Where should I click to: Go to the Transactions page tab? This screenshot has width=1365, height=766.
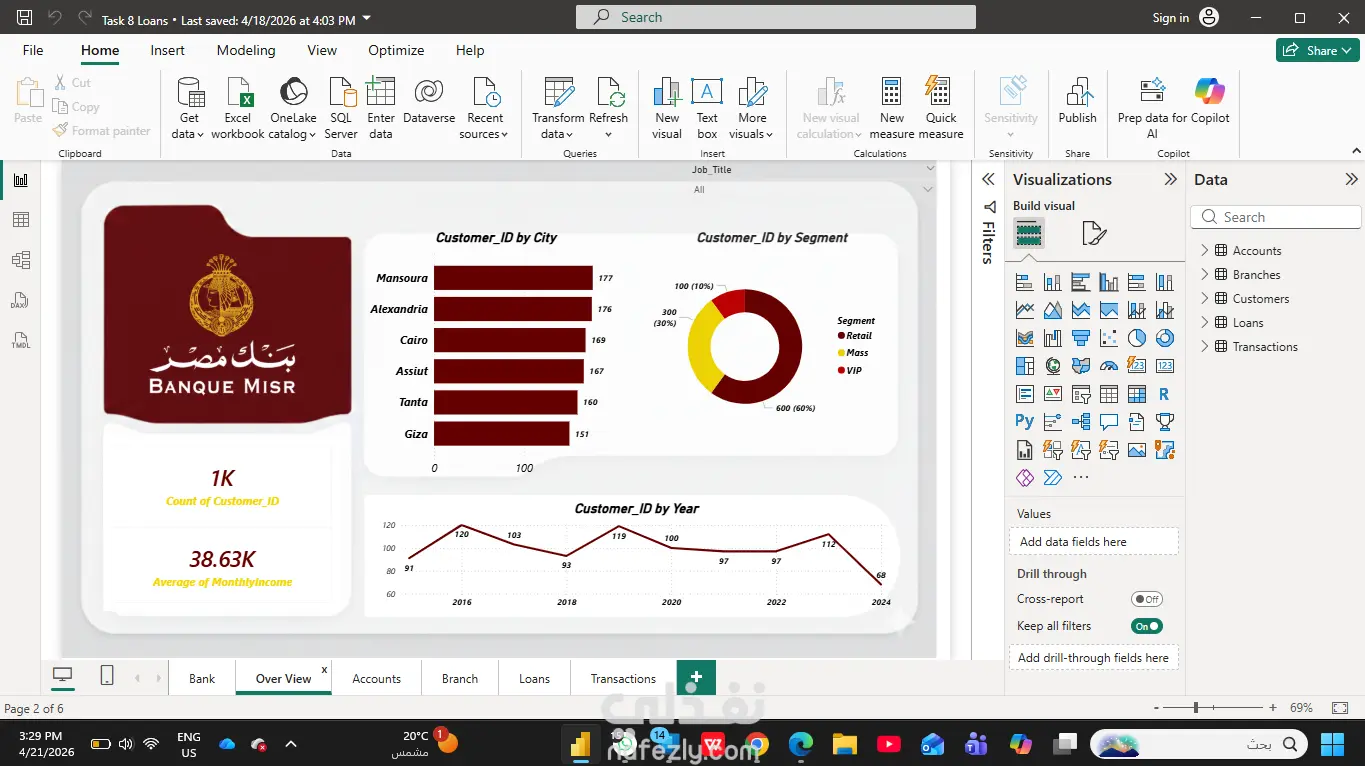(x=623, y=678)
